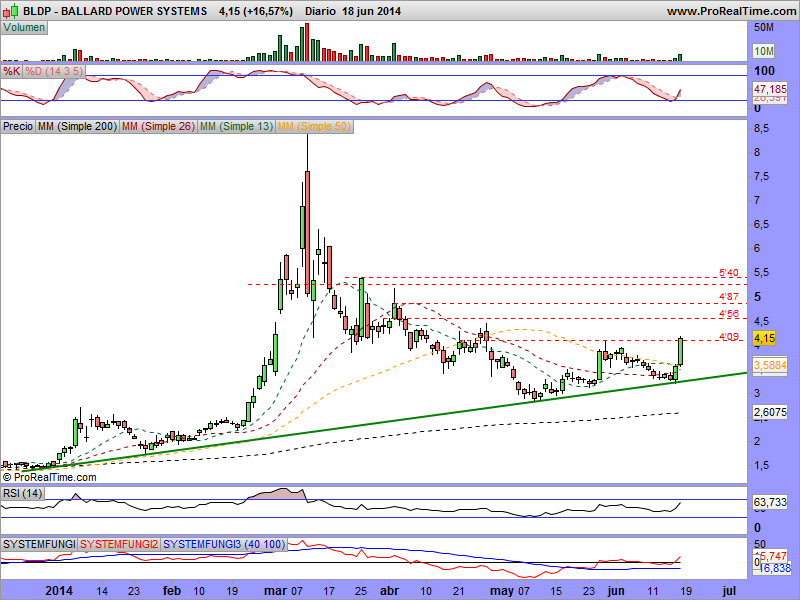
Task: Click the 4,15 (+16,57%) price quote in header
Action: click(x=256, y=11)
